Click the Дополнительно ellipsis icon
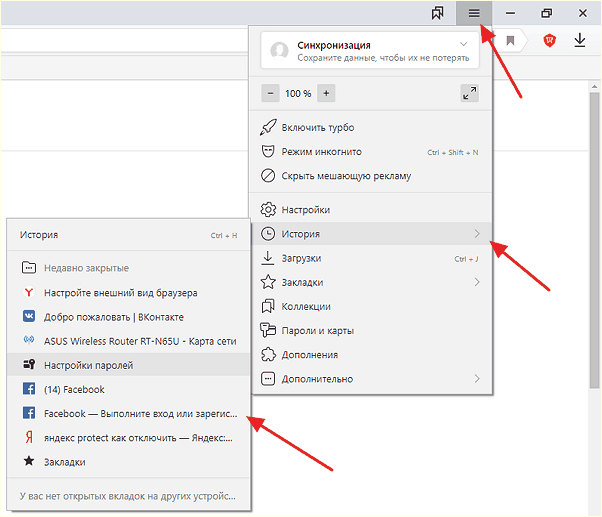The width and height of the screenshot is (602, 517). point(268,379)
